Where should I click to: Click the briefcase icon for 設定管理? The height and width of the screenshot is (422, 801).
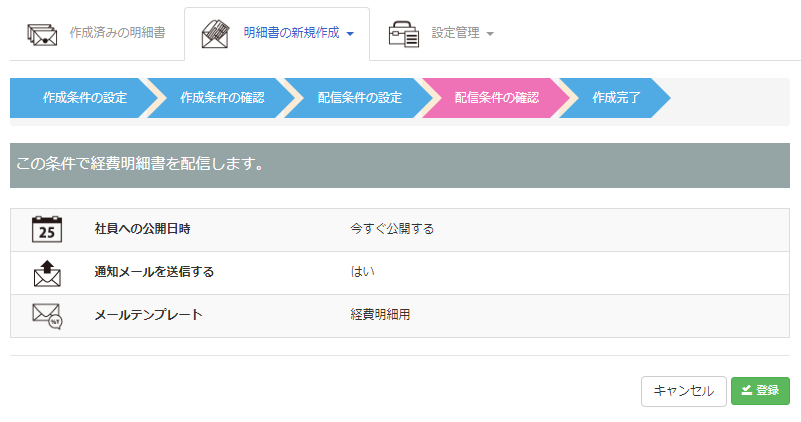tap(404, 34)
